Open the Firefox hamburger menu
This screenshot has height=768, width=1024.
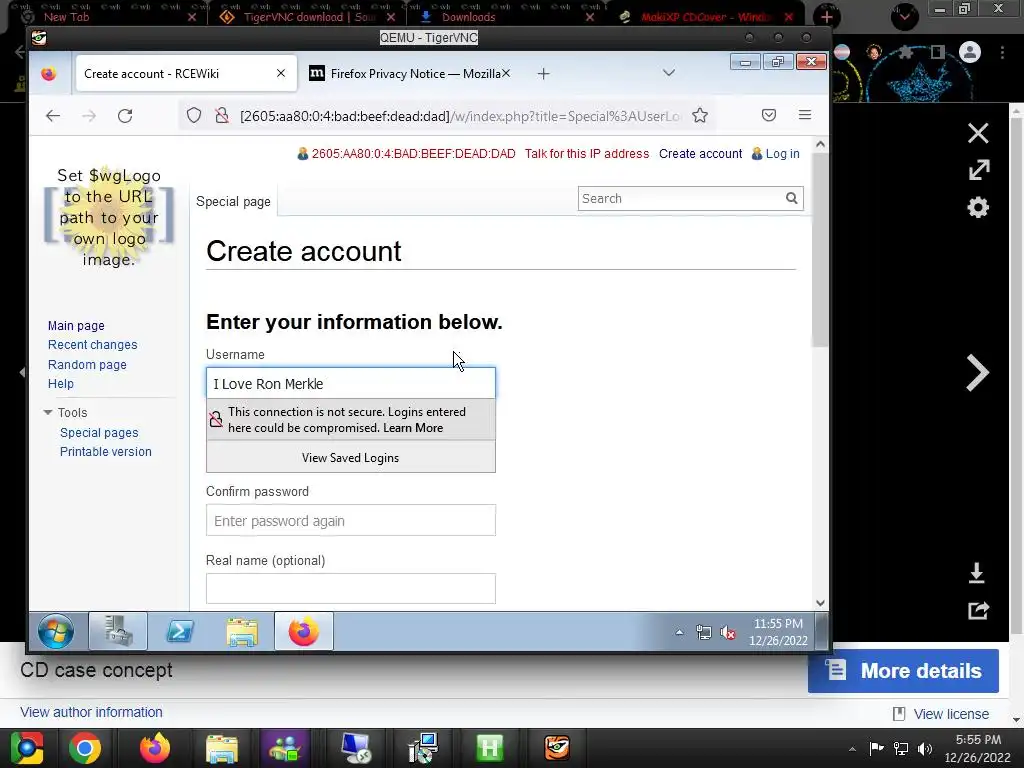click(x=805, y=115)
